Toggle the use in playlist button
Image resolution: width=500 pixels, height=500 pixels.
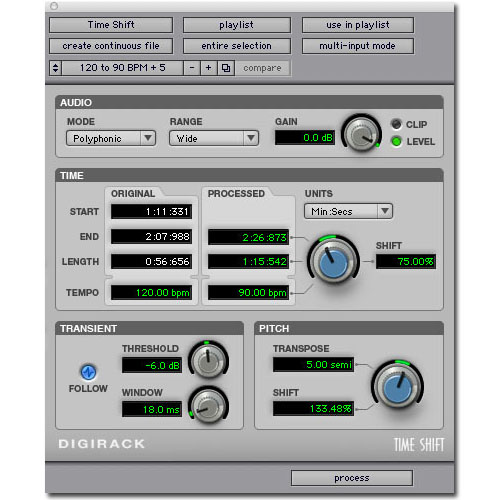[358, 25]
